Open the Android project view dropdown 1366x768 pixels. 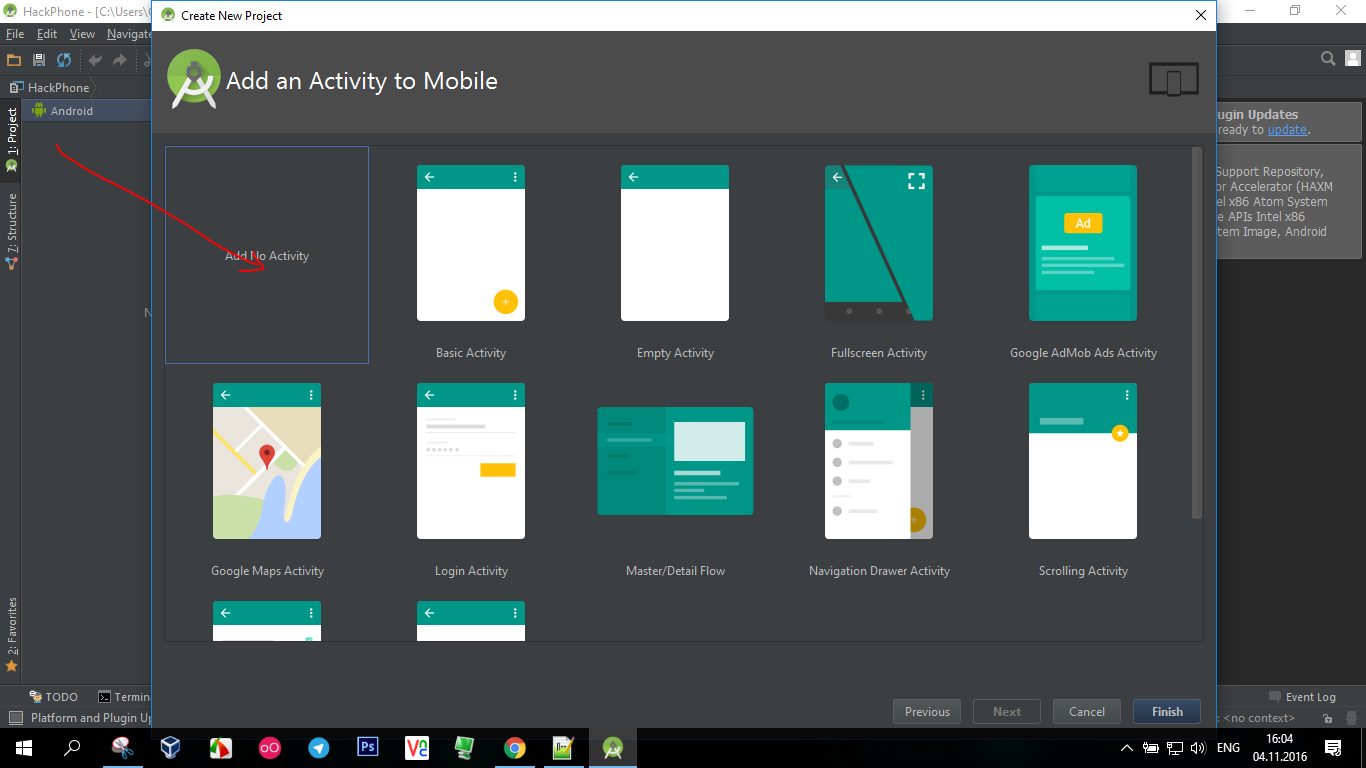tap(72, 111)
